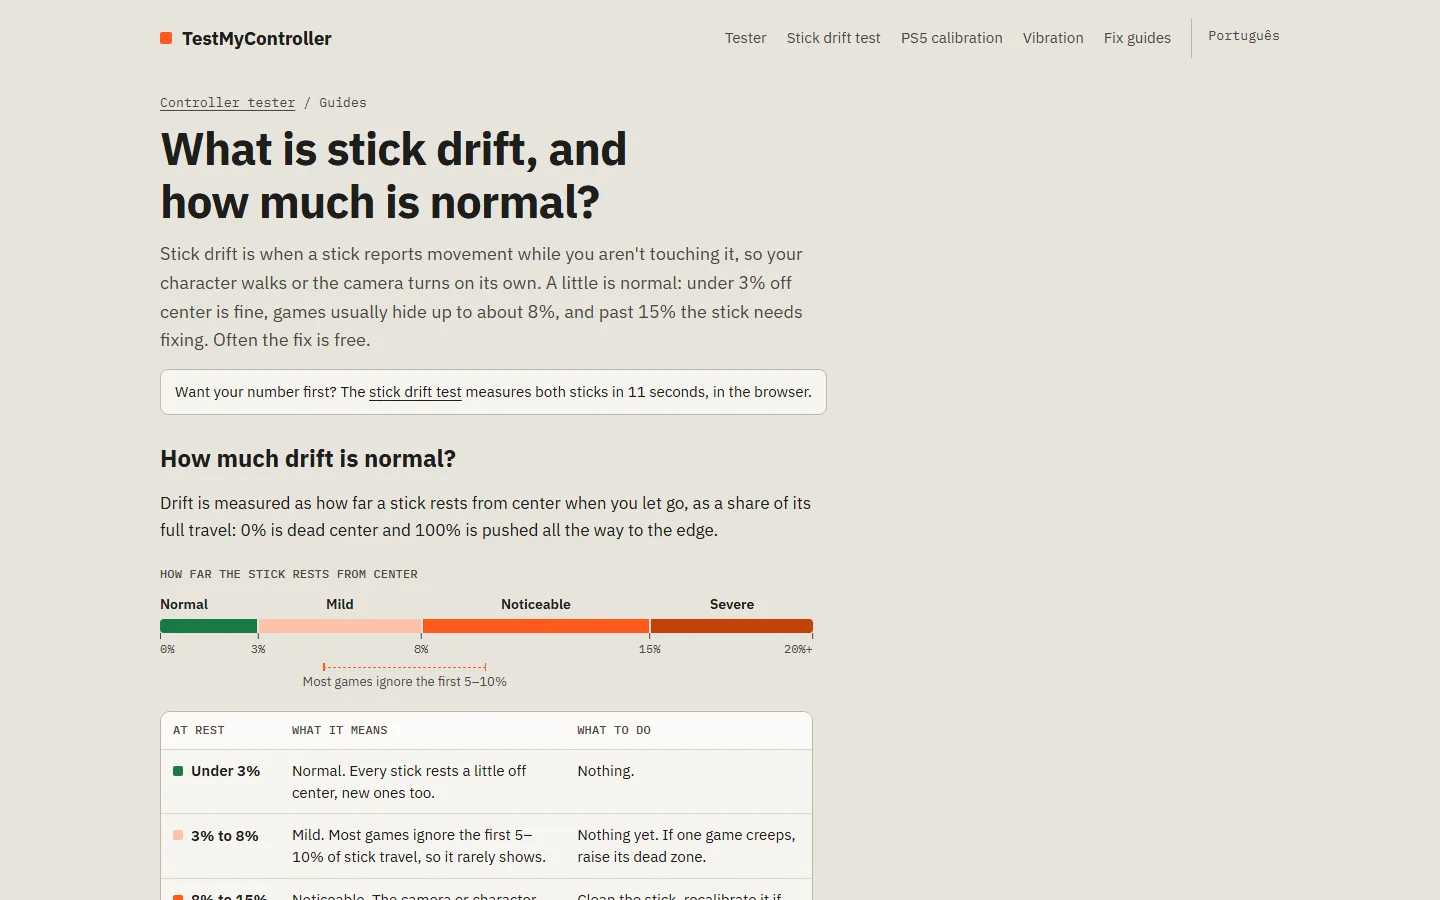Screen dimensions: 1440x900
Task: Open Fix guides in the header
Action: (1137, 38)
